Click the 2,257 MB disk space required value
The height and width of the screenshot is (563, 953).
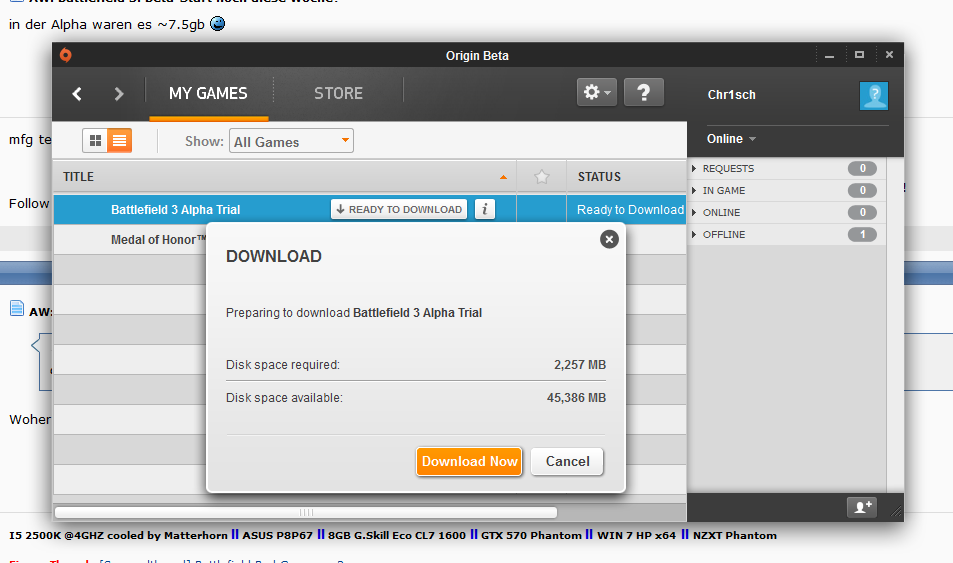tap(580, 365)
